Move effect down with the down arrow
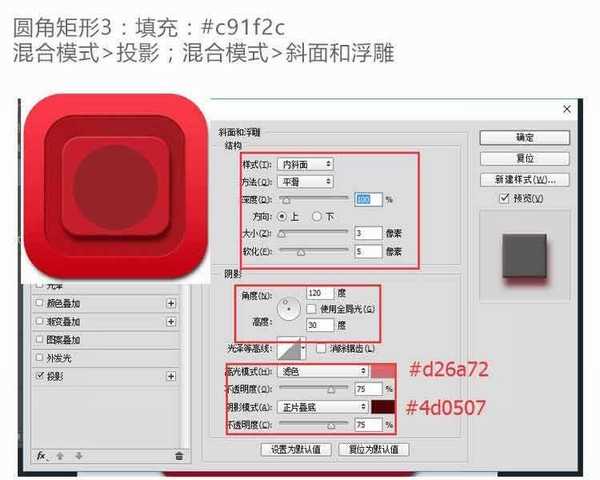This screenshot has height=480, width=600. pyautogui.click(x=77, y=455)
